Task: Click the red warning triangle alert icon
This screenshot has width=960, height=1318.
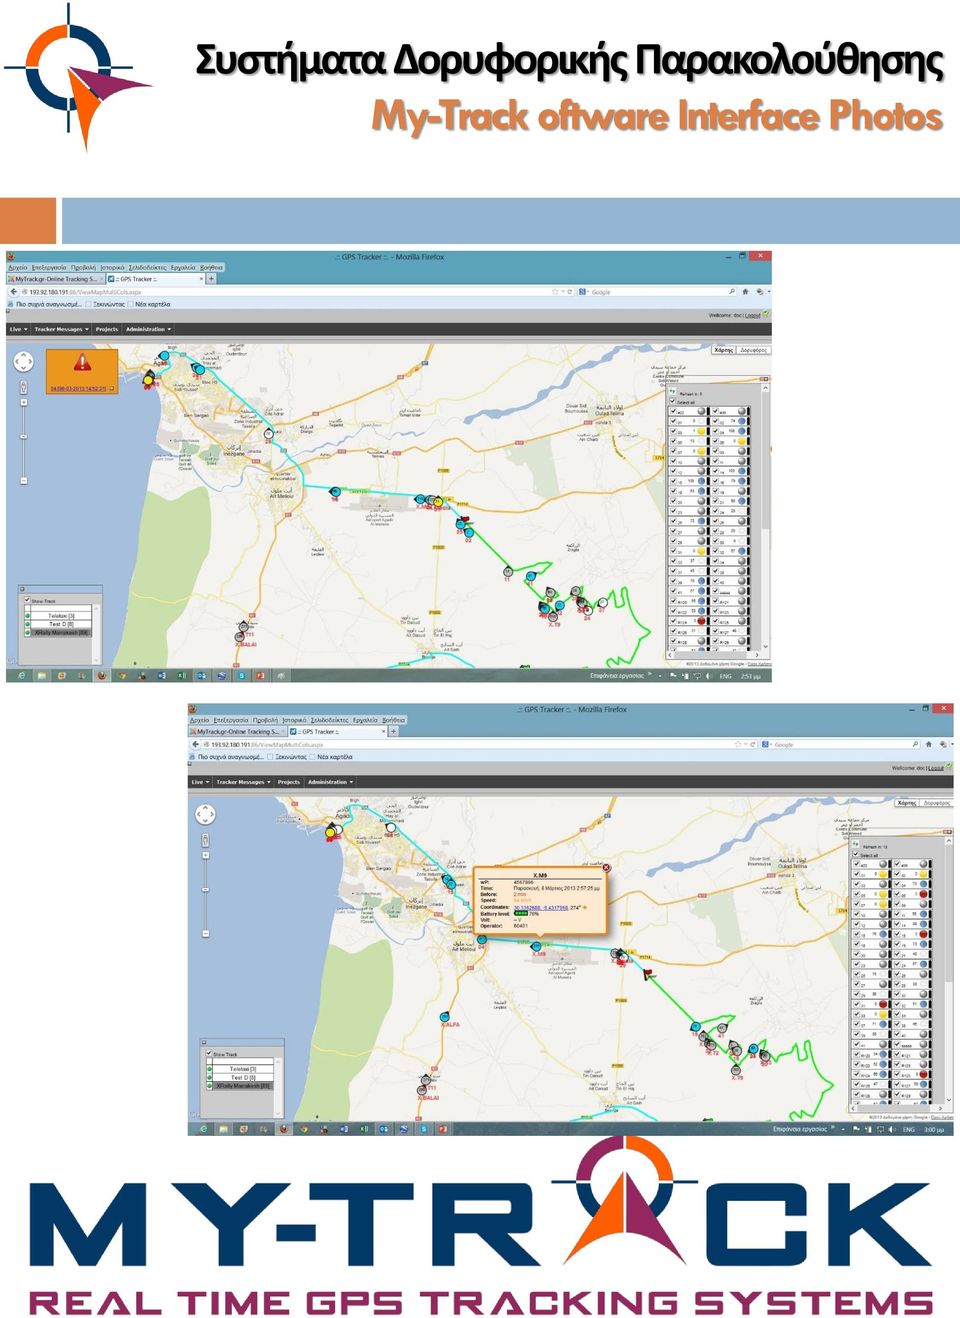Action: coord(82,364)
